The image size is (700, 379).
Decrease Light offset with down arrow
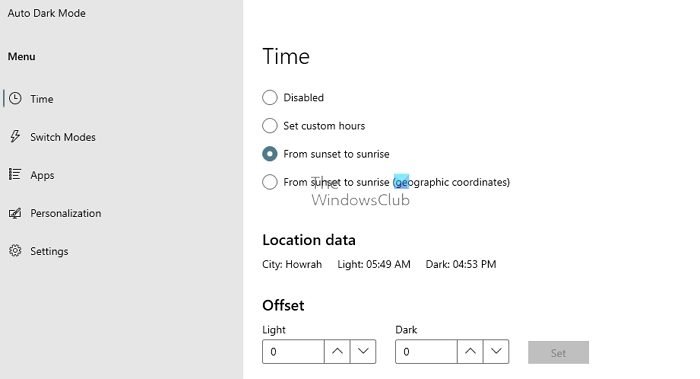pos(363,351)
